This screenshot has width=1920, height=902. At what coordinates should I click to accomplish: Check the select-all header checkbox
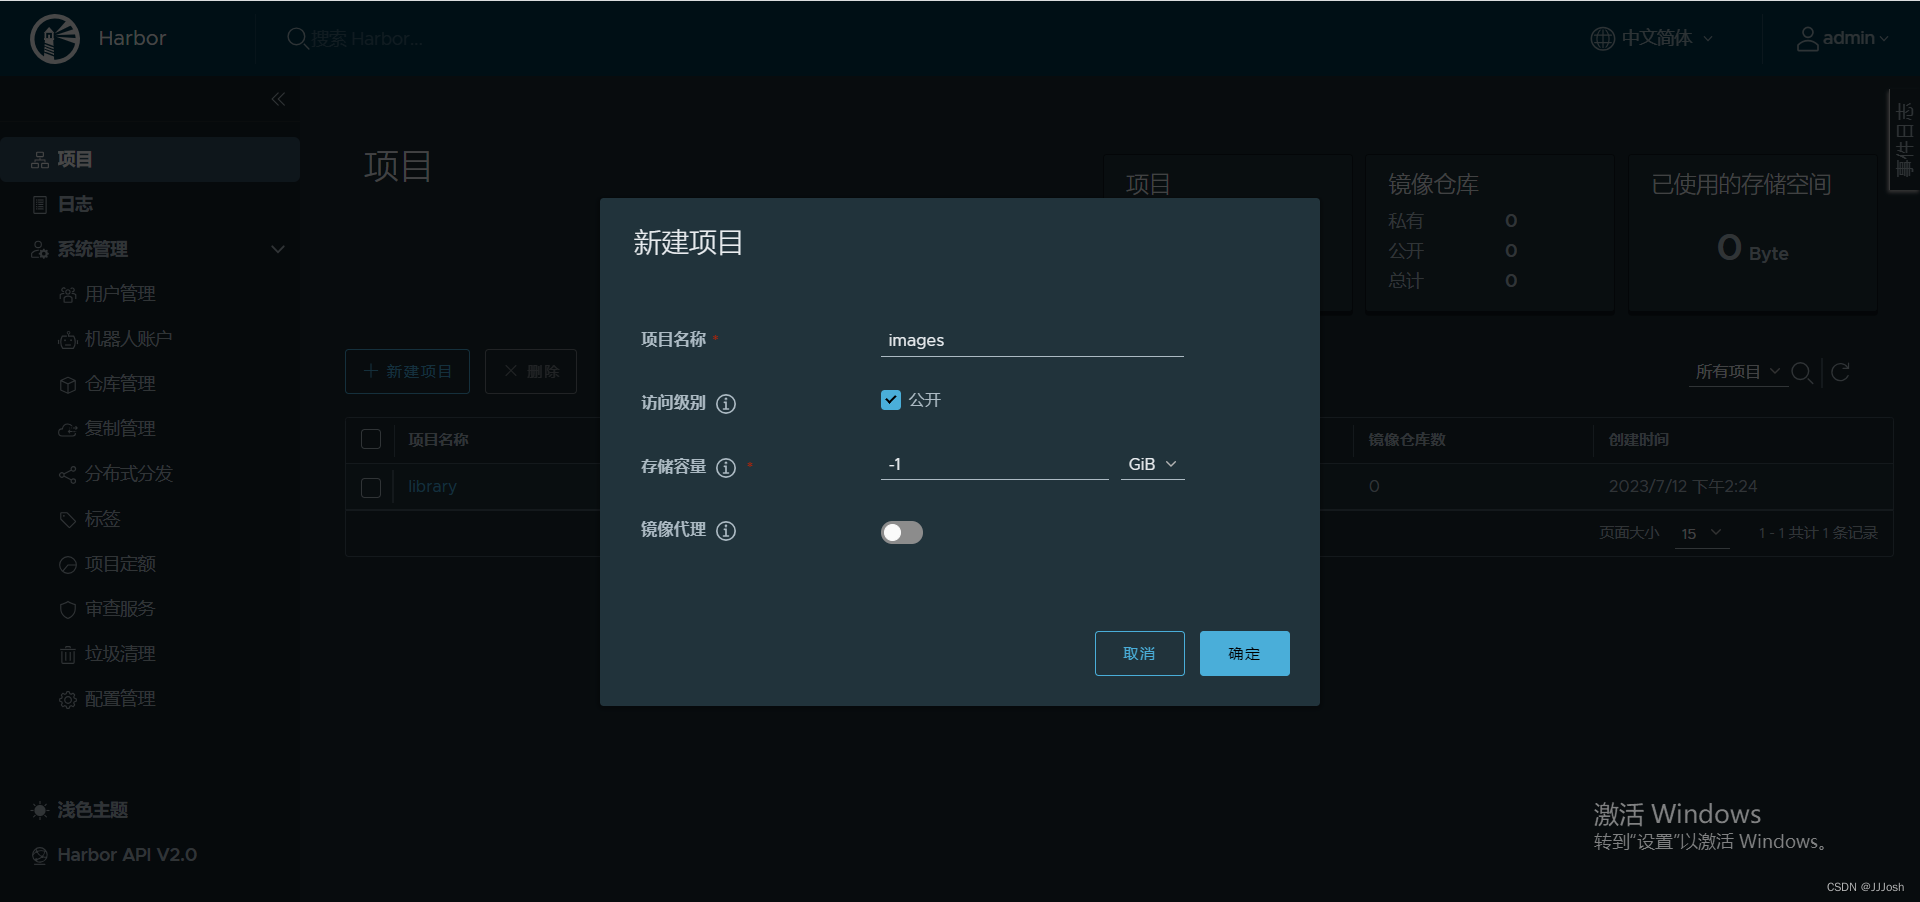[x=371, y=439]
